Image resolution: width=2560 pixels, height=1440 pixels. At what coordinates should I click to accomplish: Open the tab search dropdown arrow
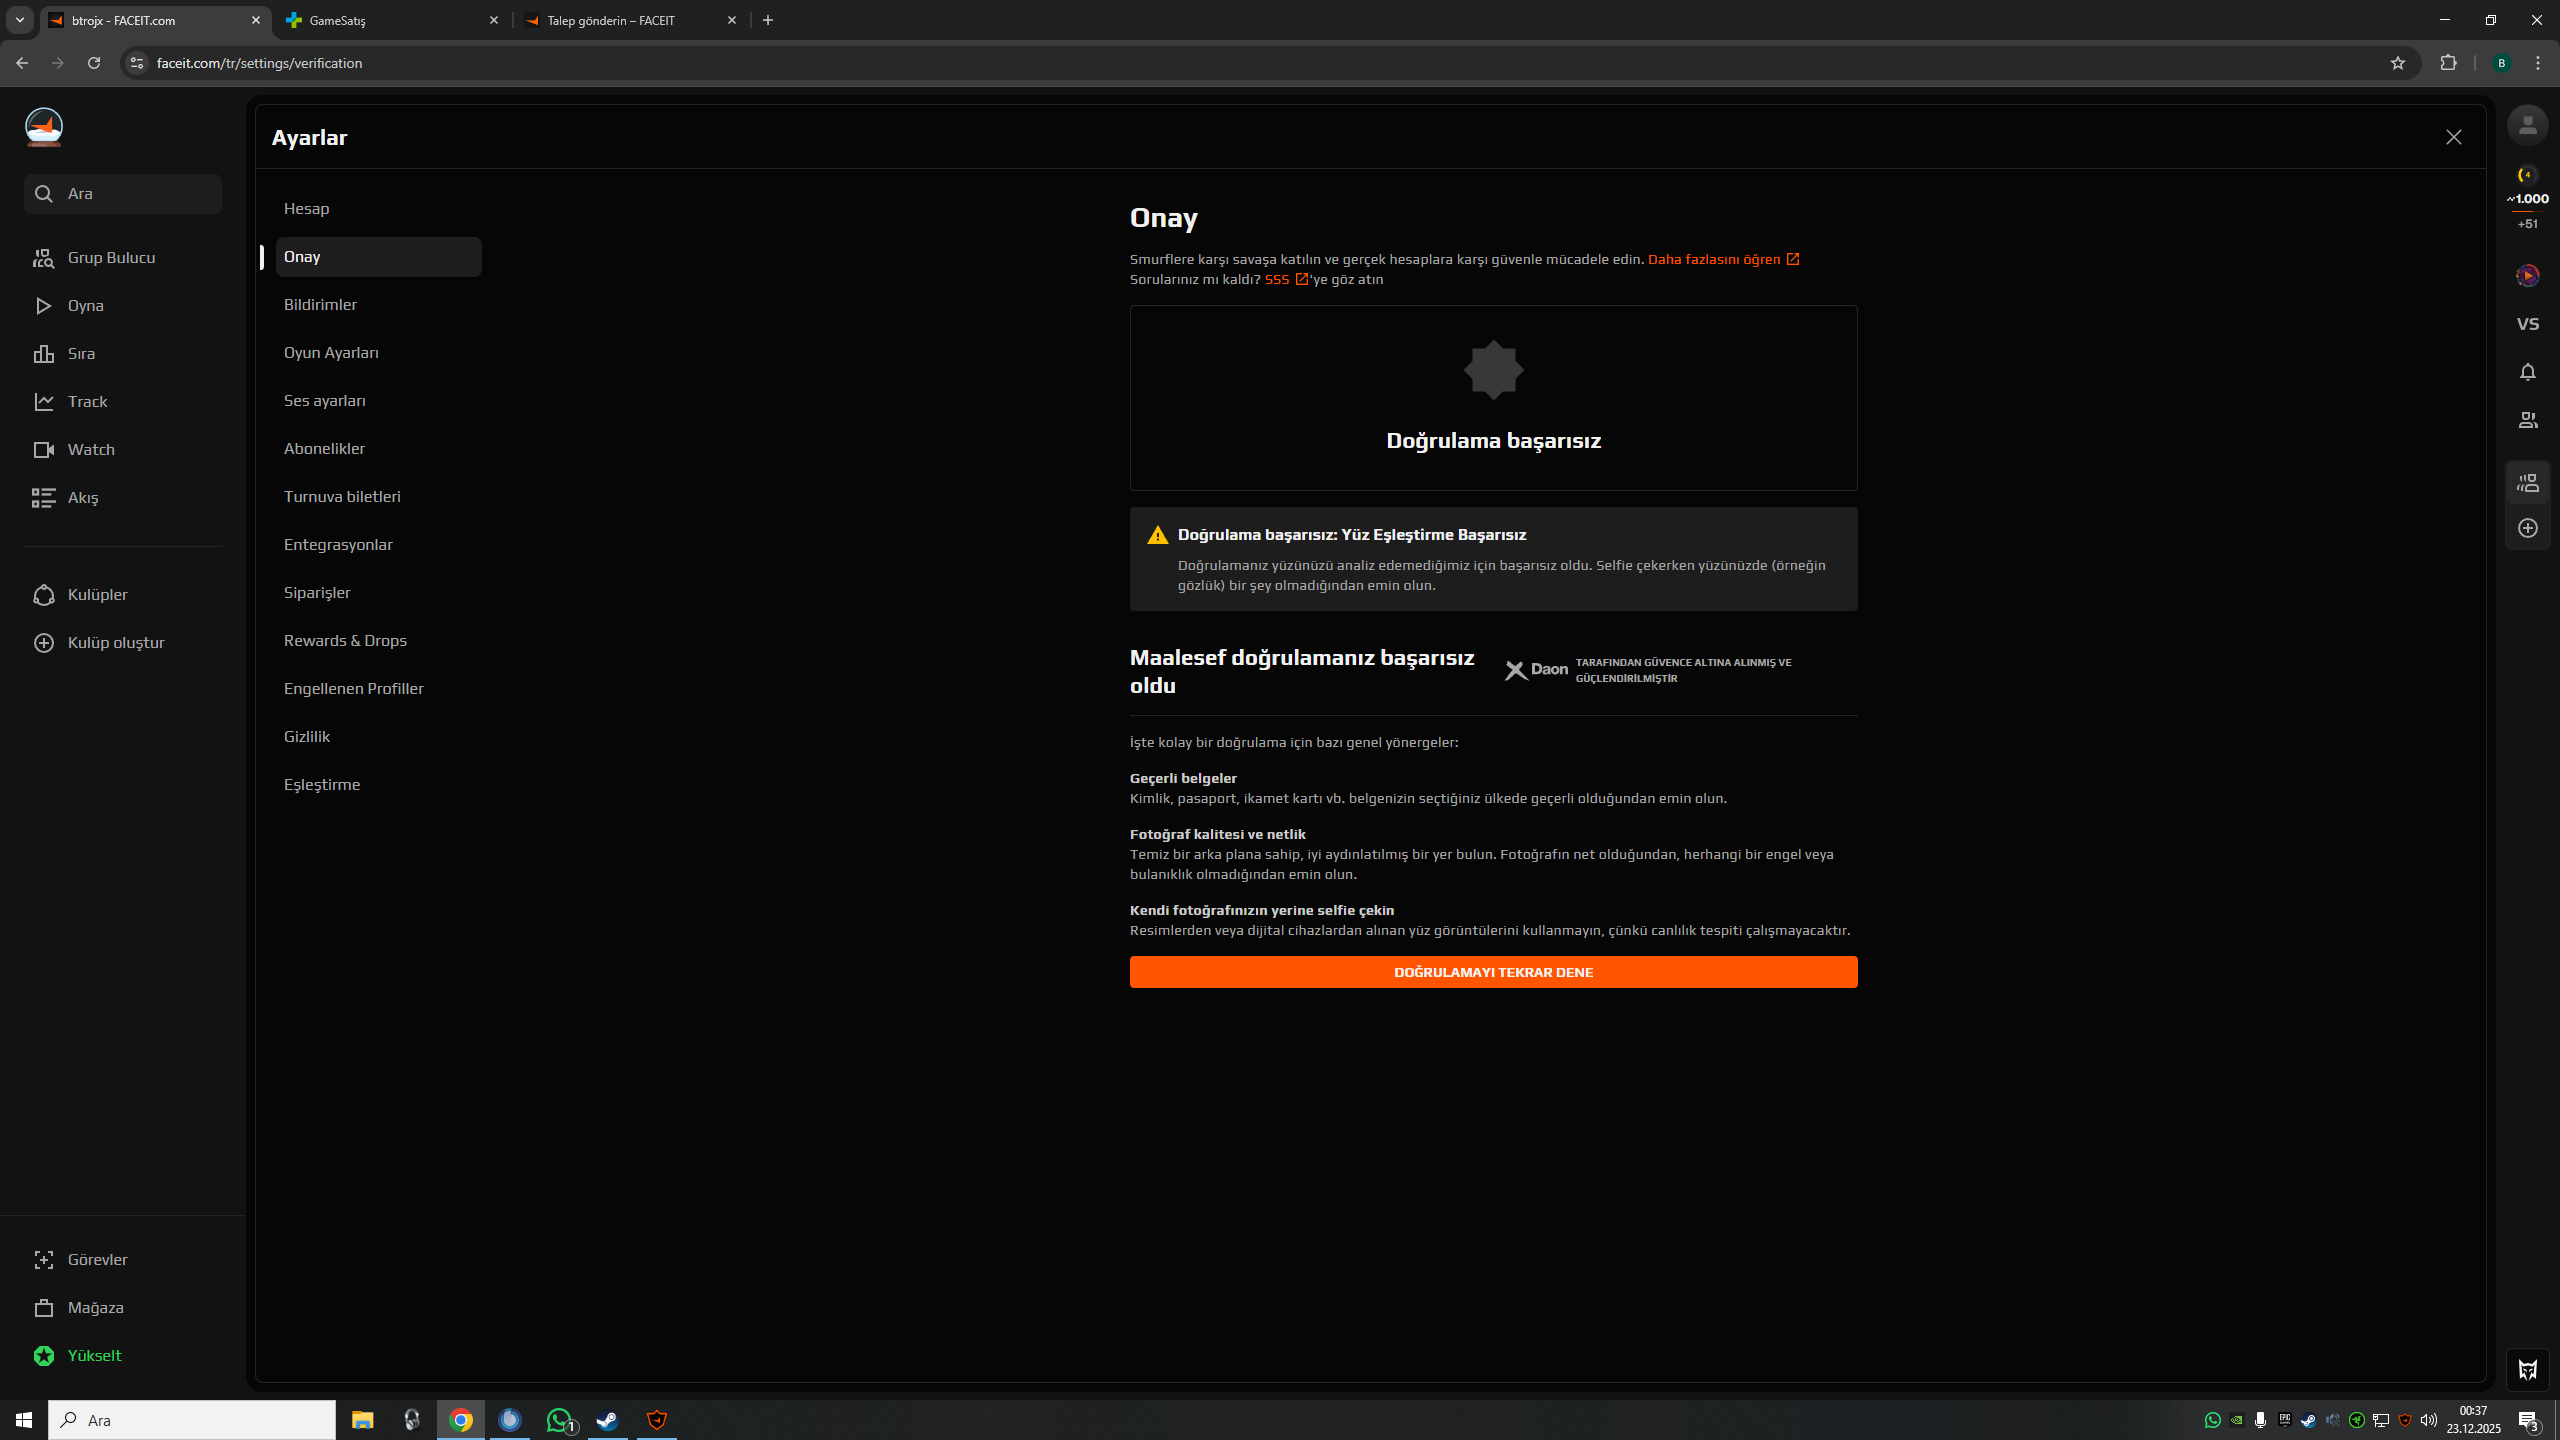point(19,20)
